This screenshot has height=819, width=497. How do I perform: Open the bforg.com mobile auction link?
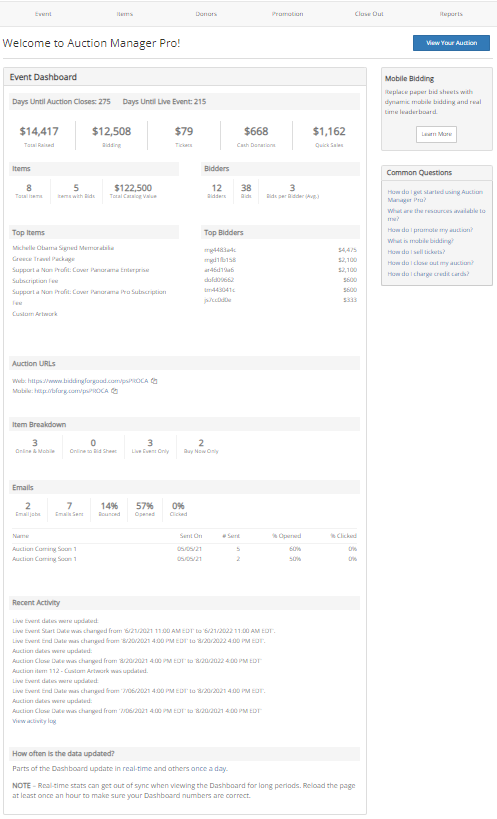[x=71, y=391]
